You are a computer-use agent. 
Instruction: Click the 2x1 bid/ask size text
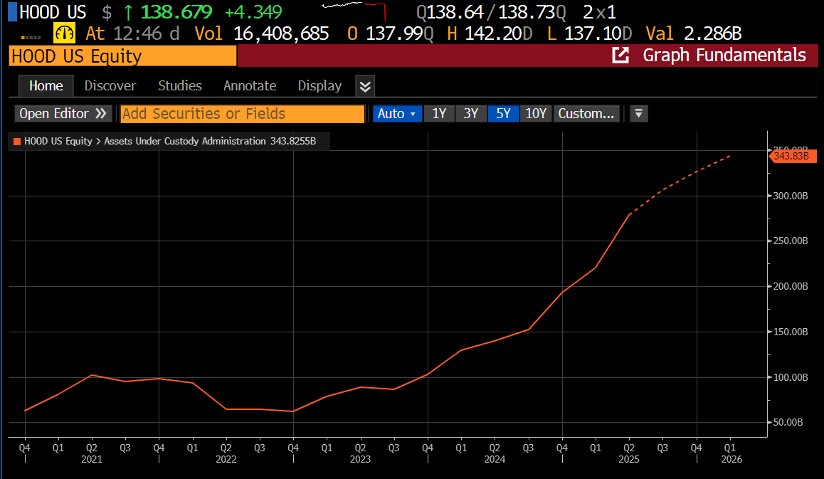click(x=600, y=12)
